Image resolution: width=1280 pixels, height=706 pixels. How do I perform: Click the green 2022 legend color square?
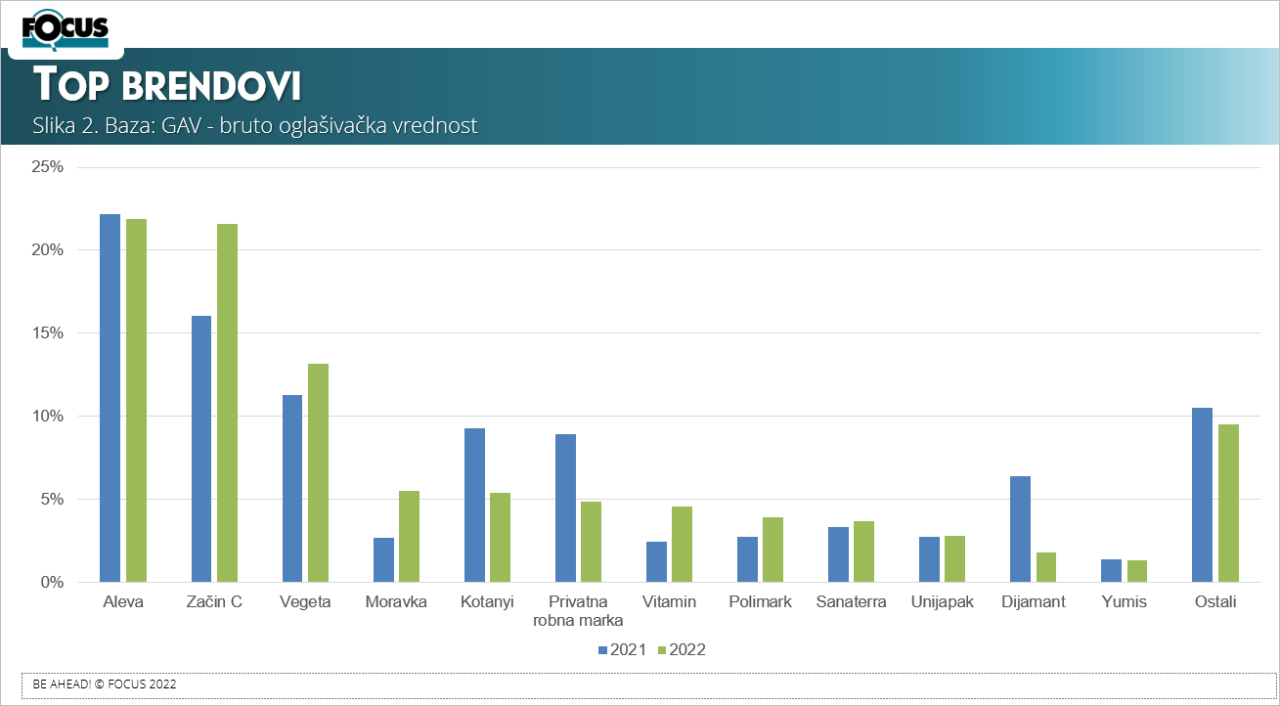pyautogui.click(x=662, y=650)
